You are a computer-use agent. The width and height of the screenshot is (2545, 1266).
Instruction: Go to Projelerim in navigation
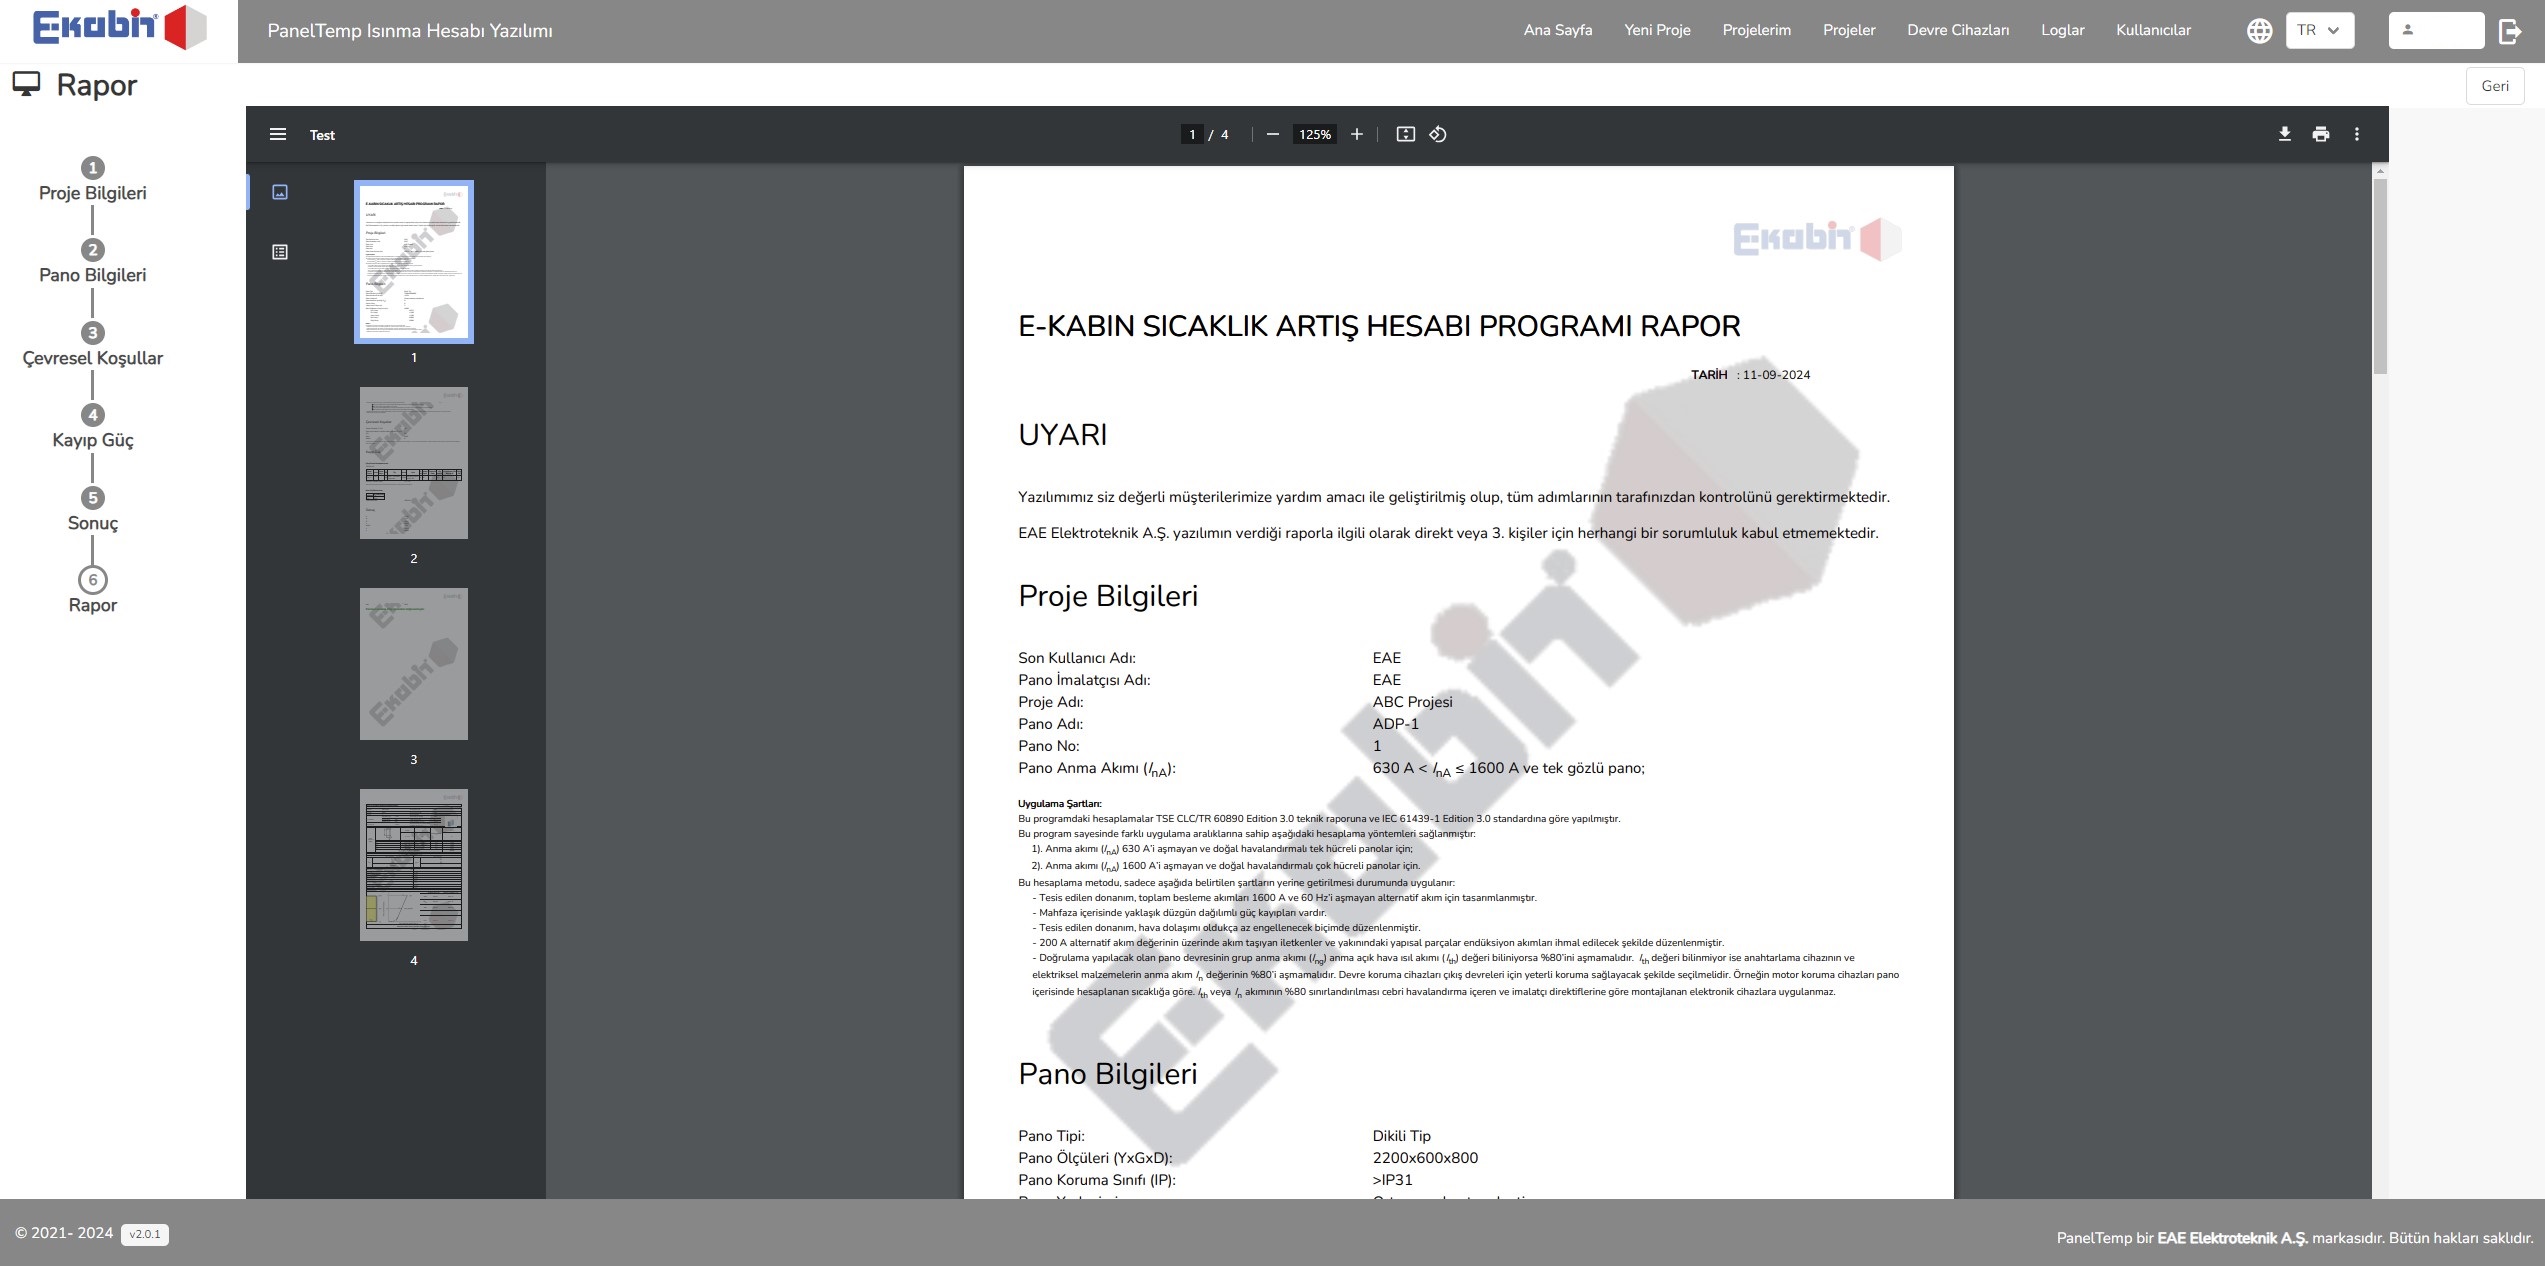click(1756, 30)
